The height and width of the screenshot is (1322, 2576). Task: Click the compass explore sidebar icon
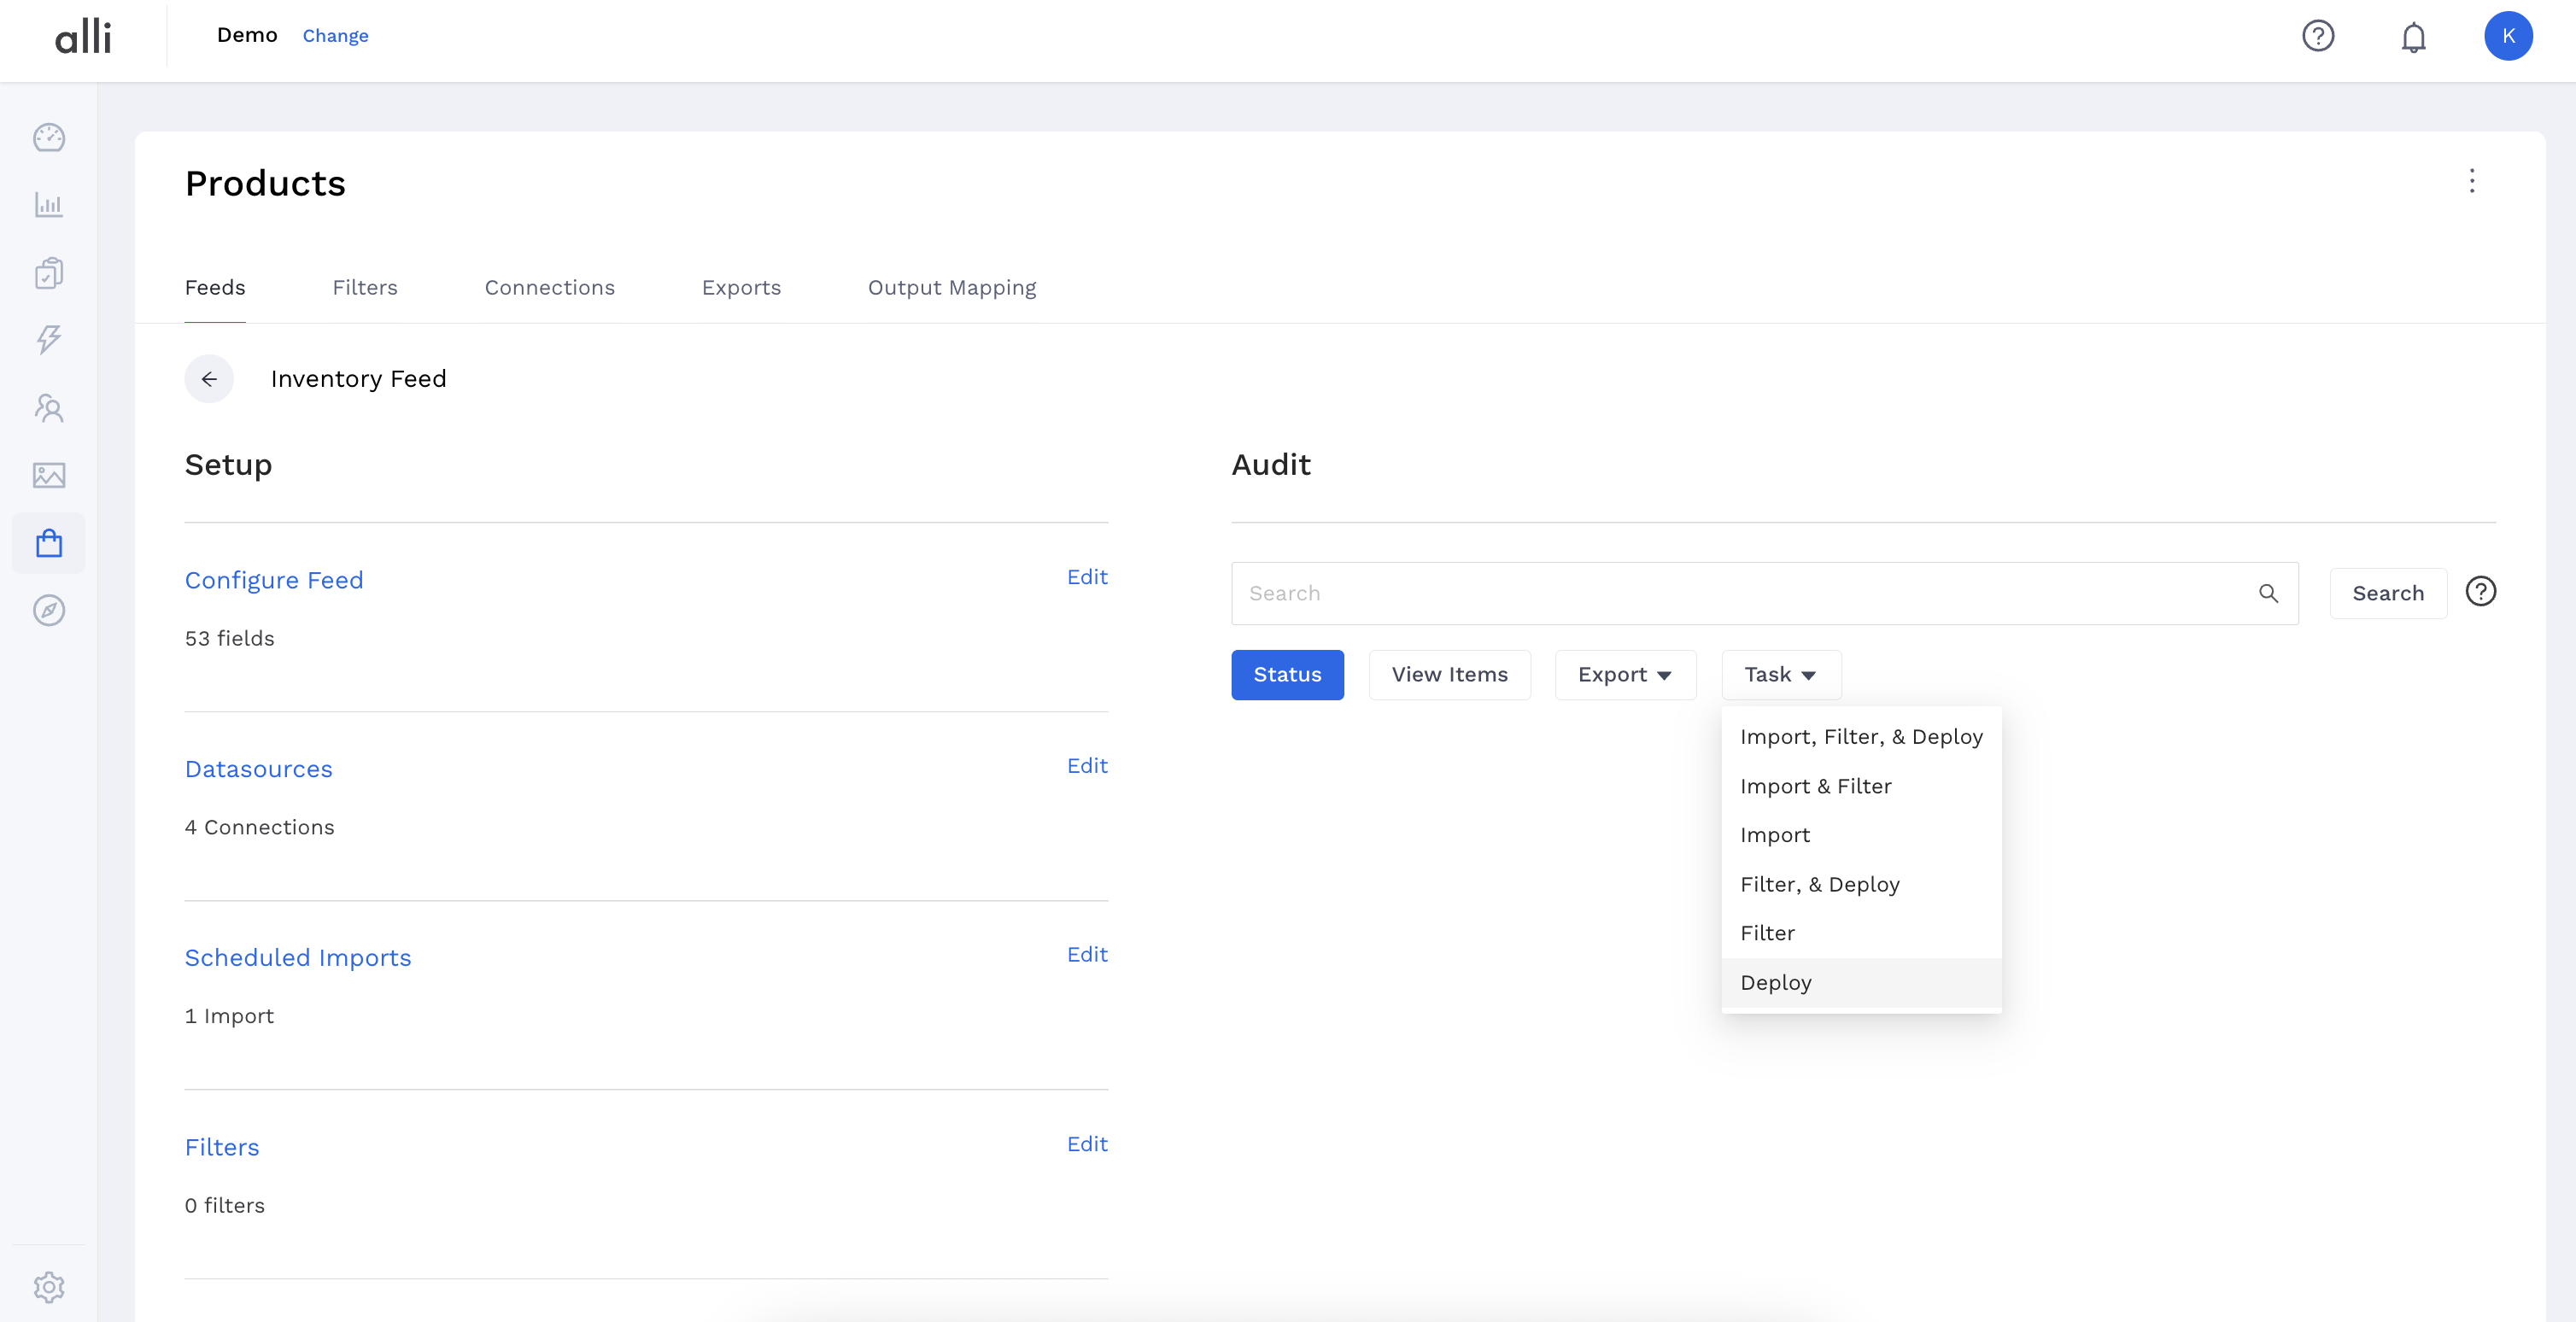(x=48, y=610)
